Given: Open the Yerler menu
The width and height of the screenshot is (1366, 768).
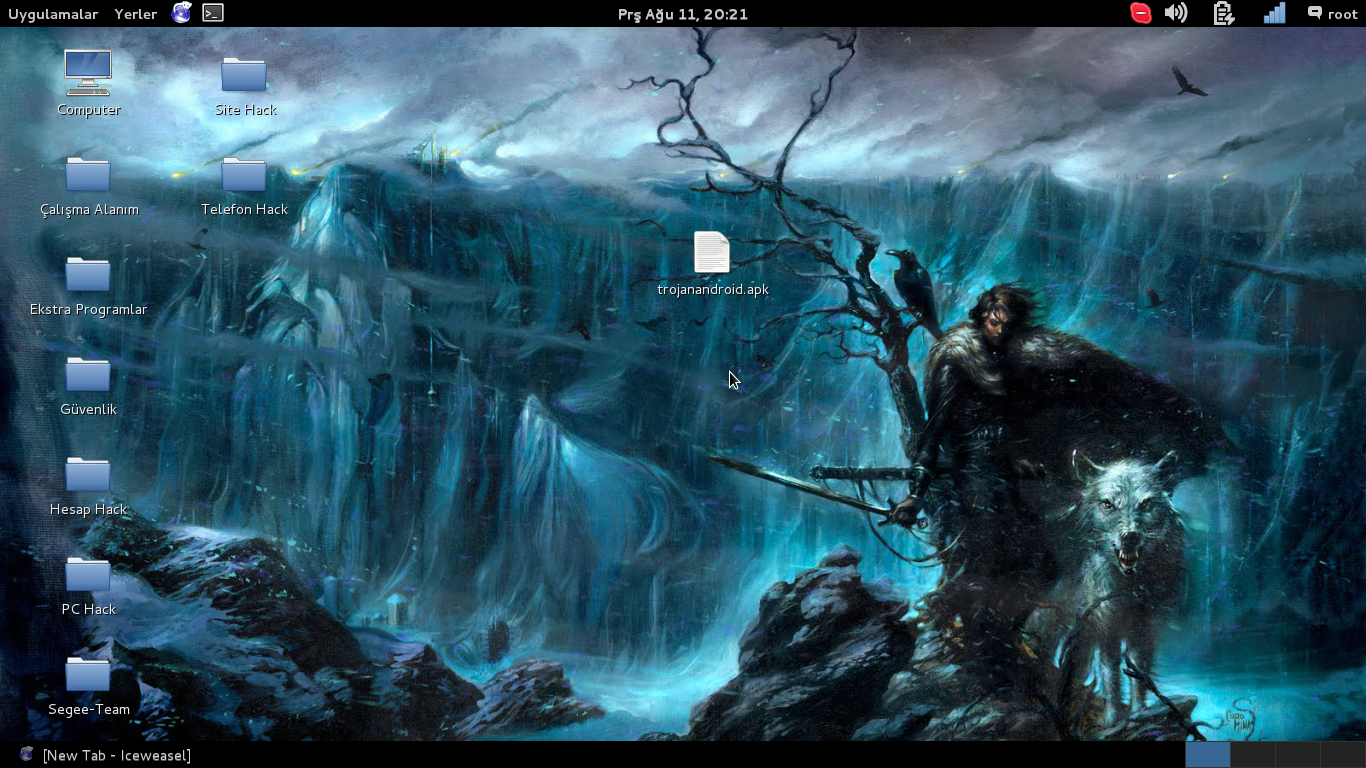Looking at the screenshot, I should point(136,14).
